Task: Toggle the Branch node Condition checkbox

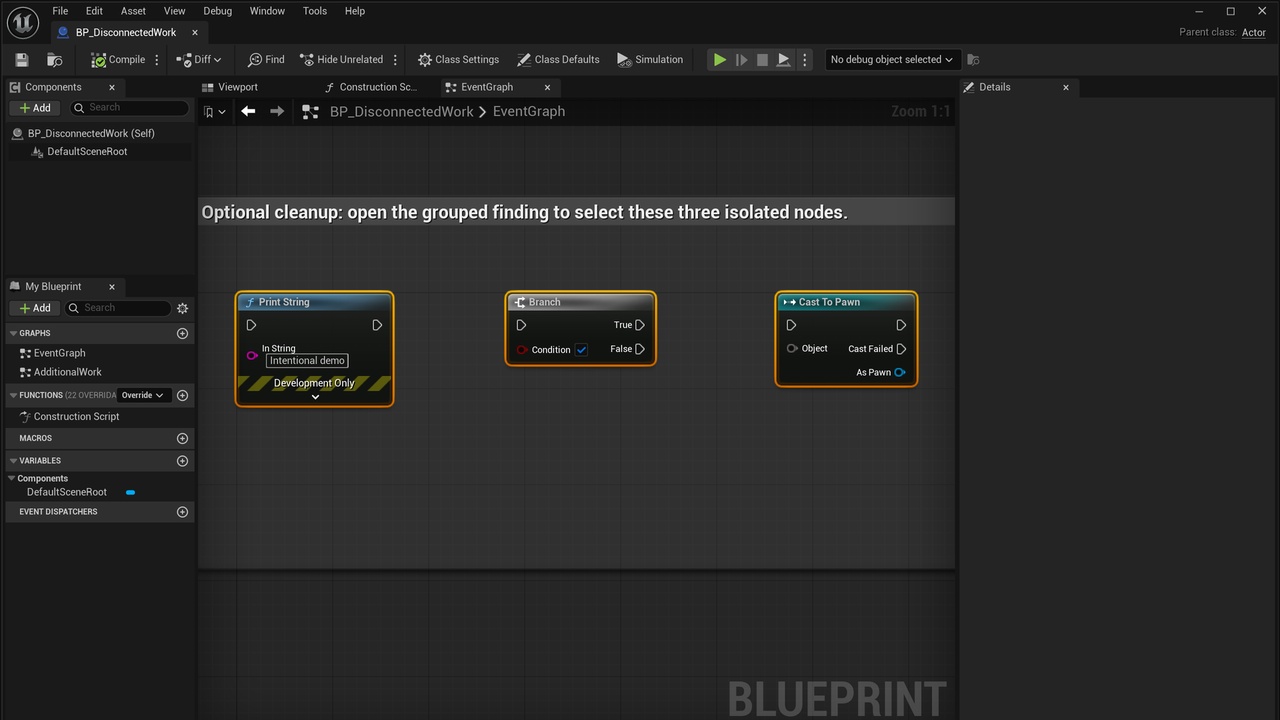Action: tap(581, 350)
